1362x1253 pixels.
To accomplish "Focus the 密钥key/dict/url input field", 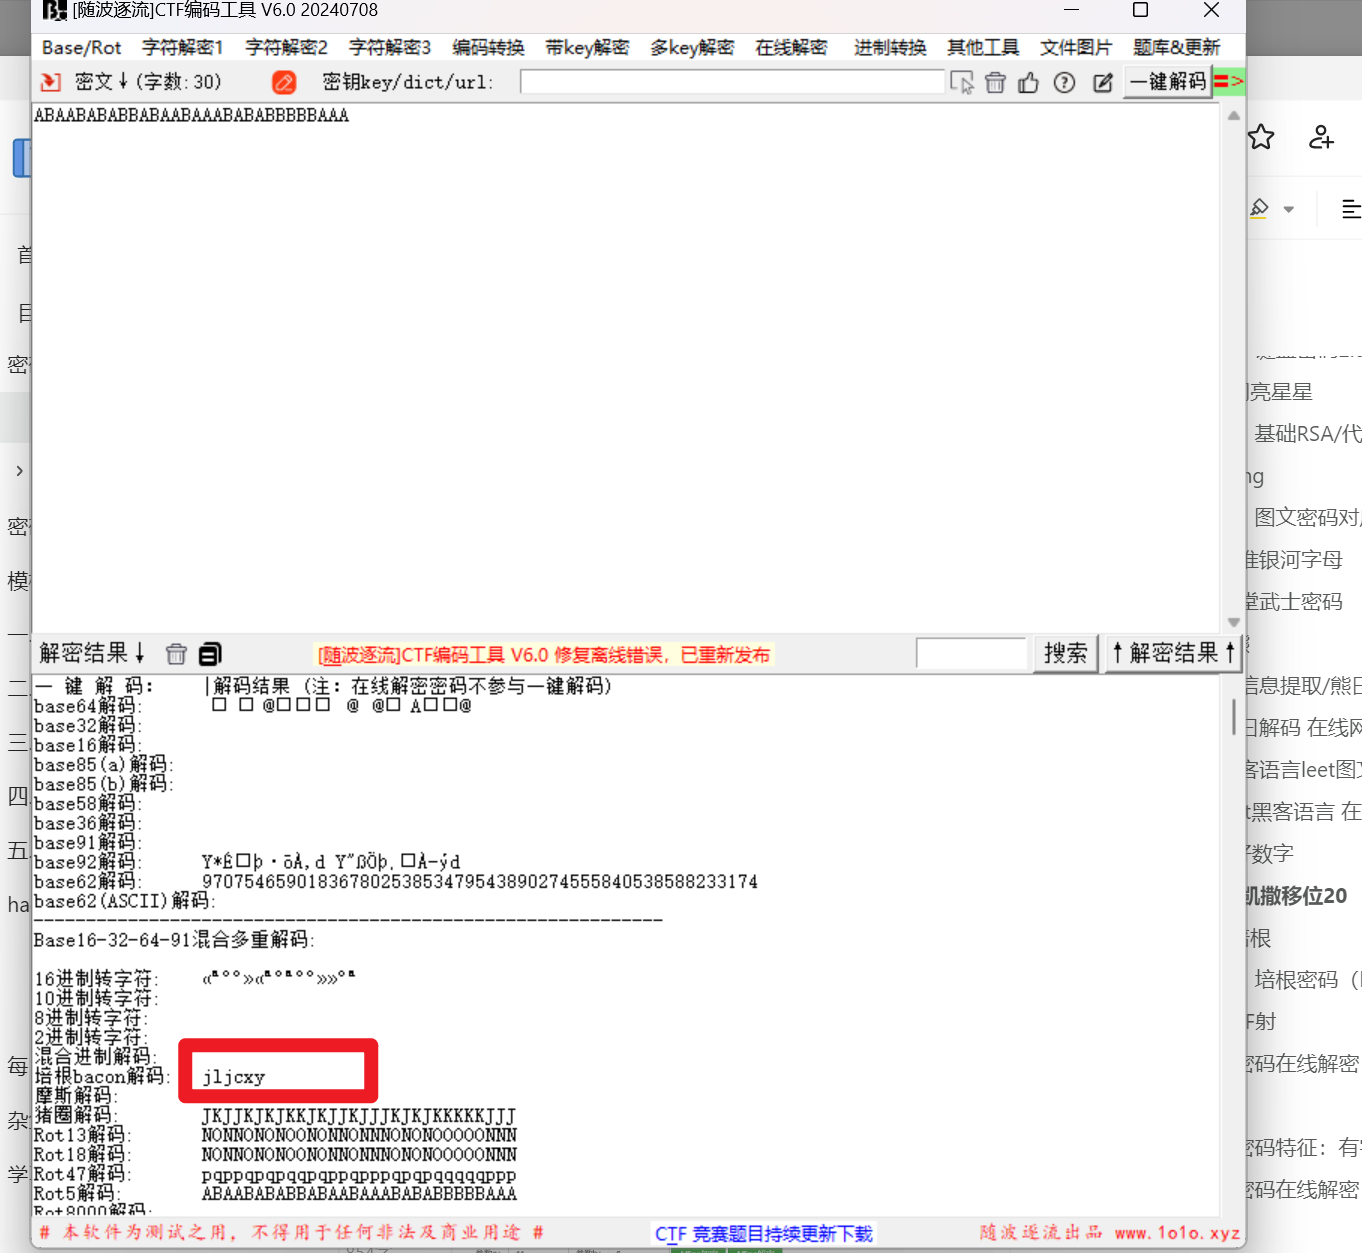I will tap(732, 82).
